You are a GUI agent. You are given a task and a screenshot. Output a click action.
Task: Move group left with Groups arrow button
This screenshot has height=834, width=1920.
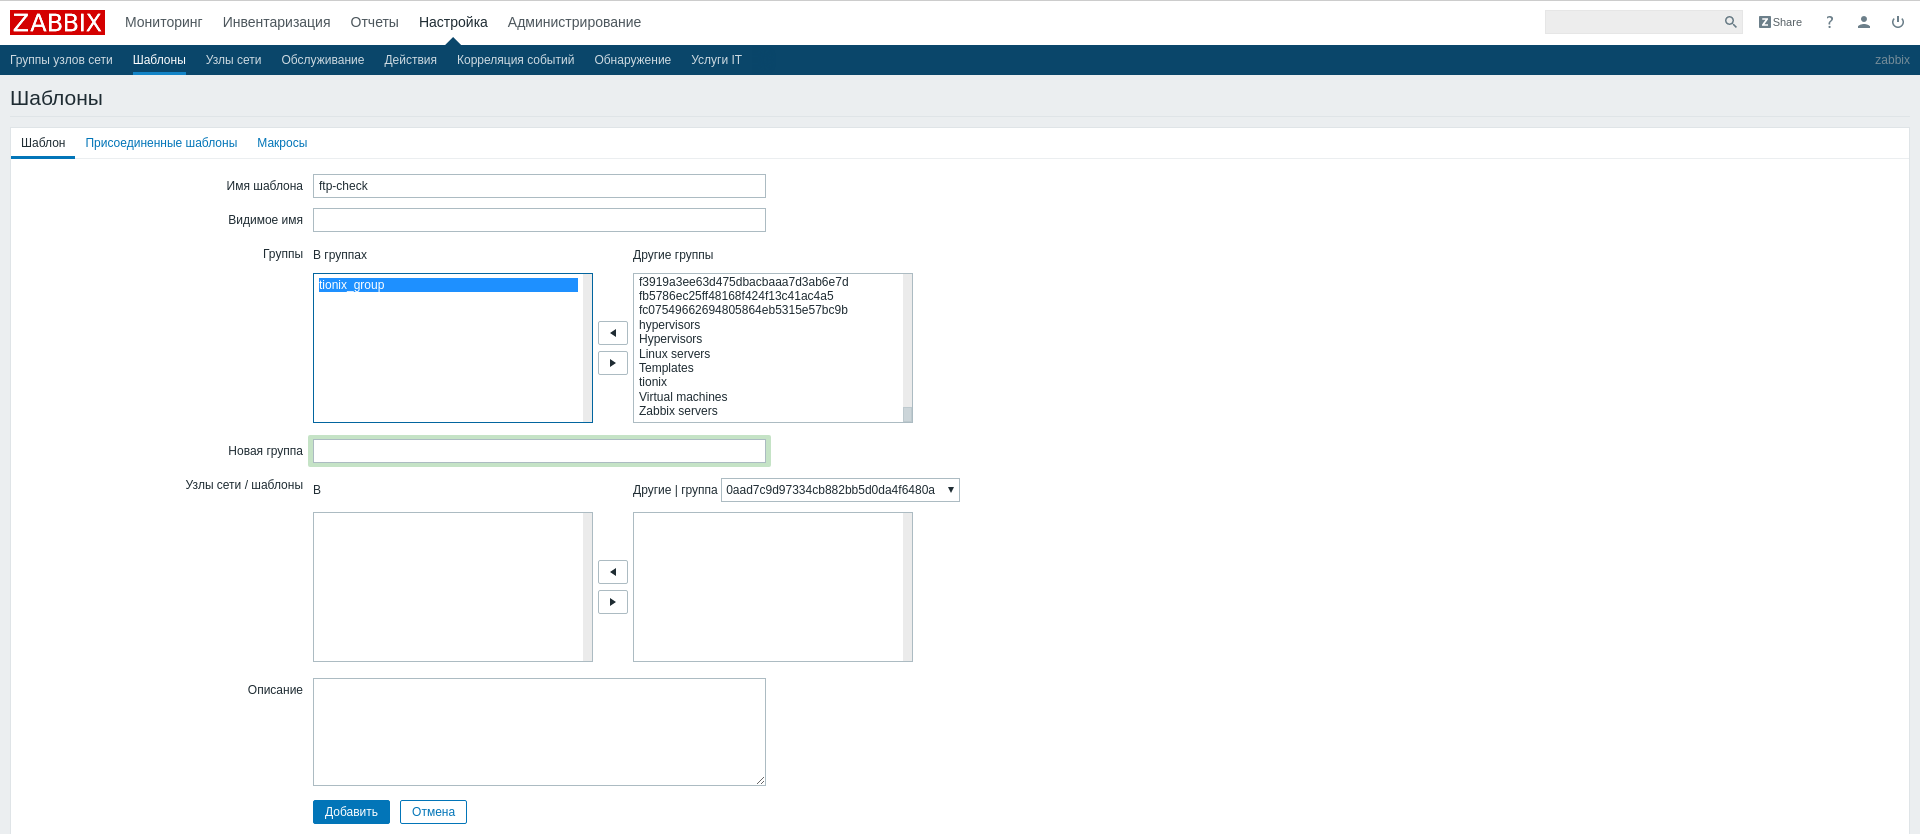(x=613, y=333)
